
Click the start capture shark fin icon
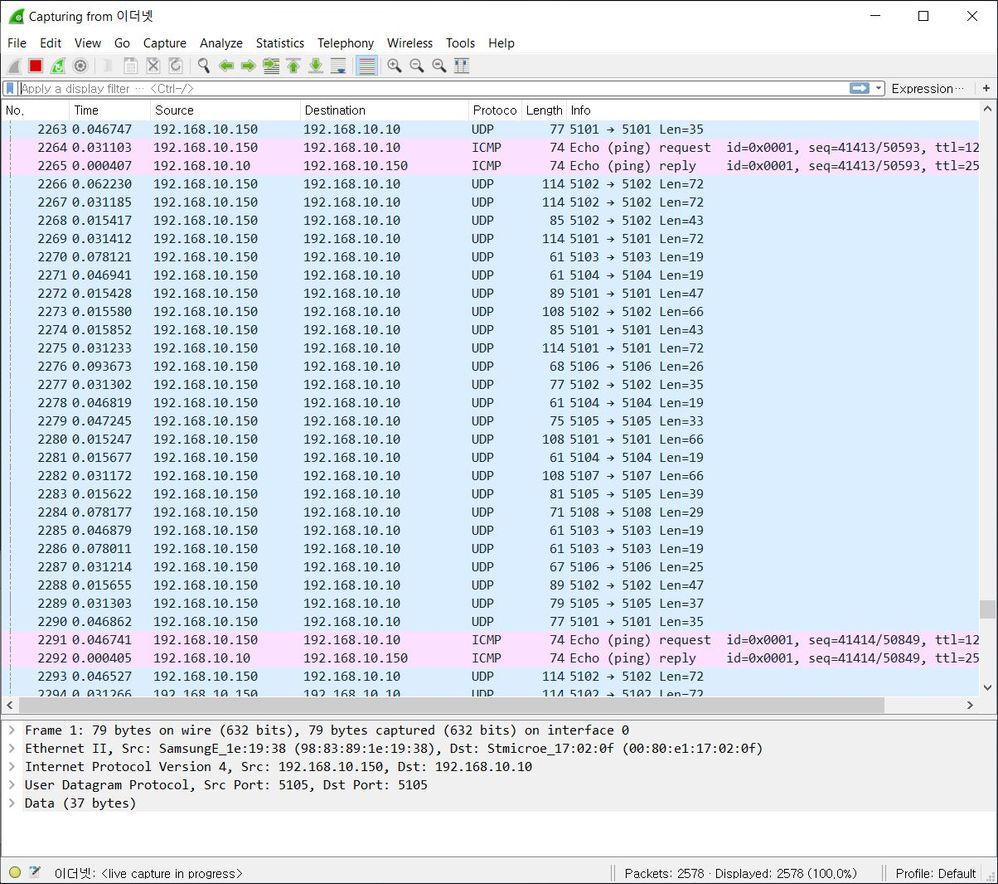(x=14, y=66)
